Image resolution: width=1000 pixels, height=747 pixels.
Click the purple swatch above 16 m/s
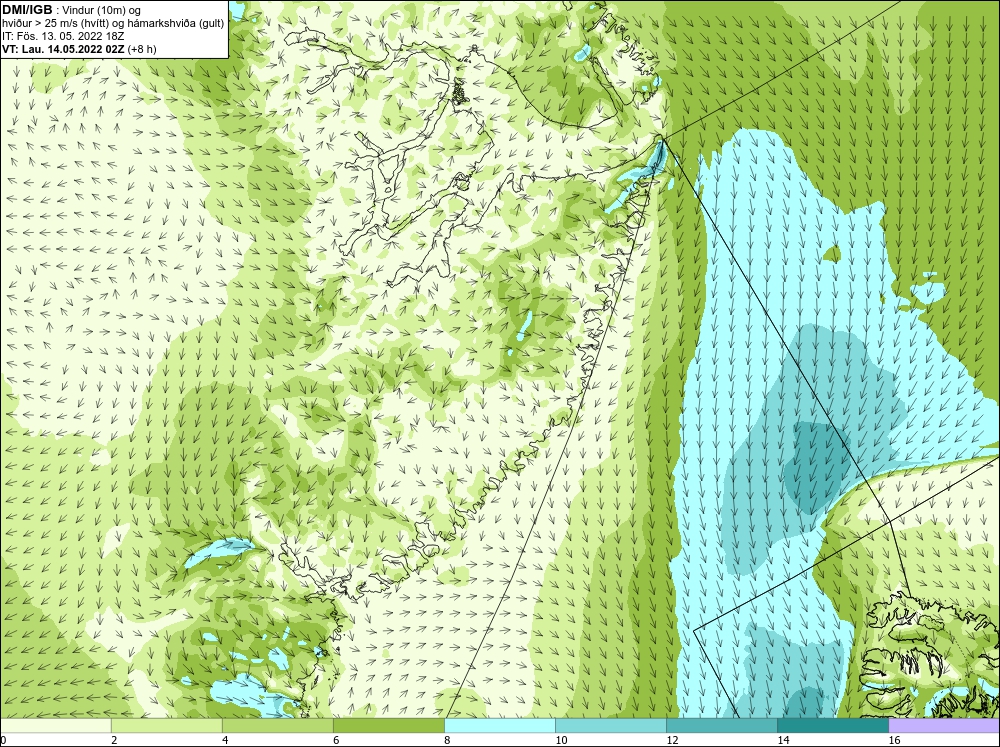(x=944, y=725)
